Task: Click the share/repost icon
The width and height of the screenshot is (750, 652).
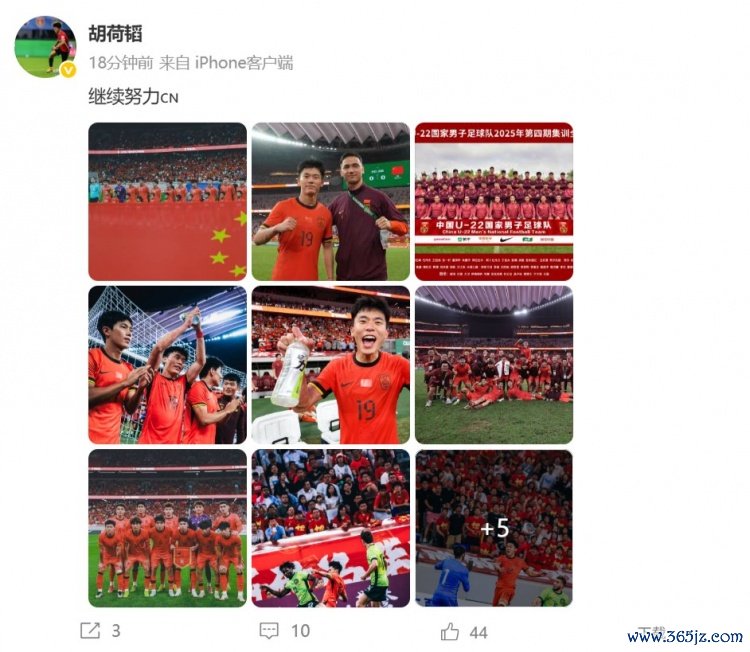Action: coord(90,630)
